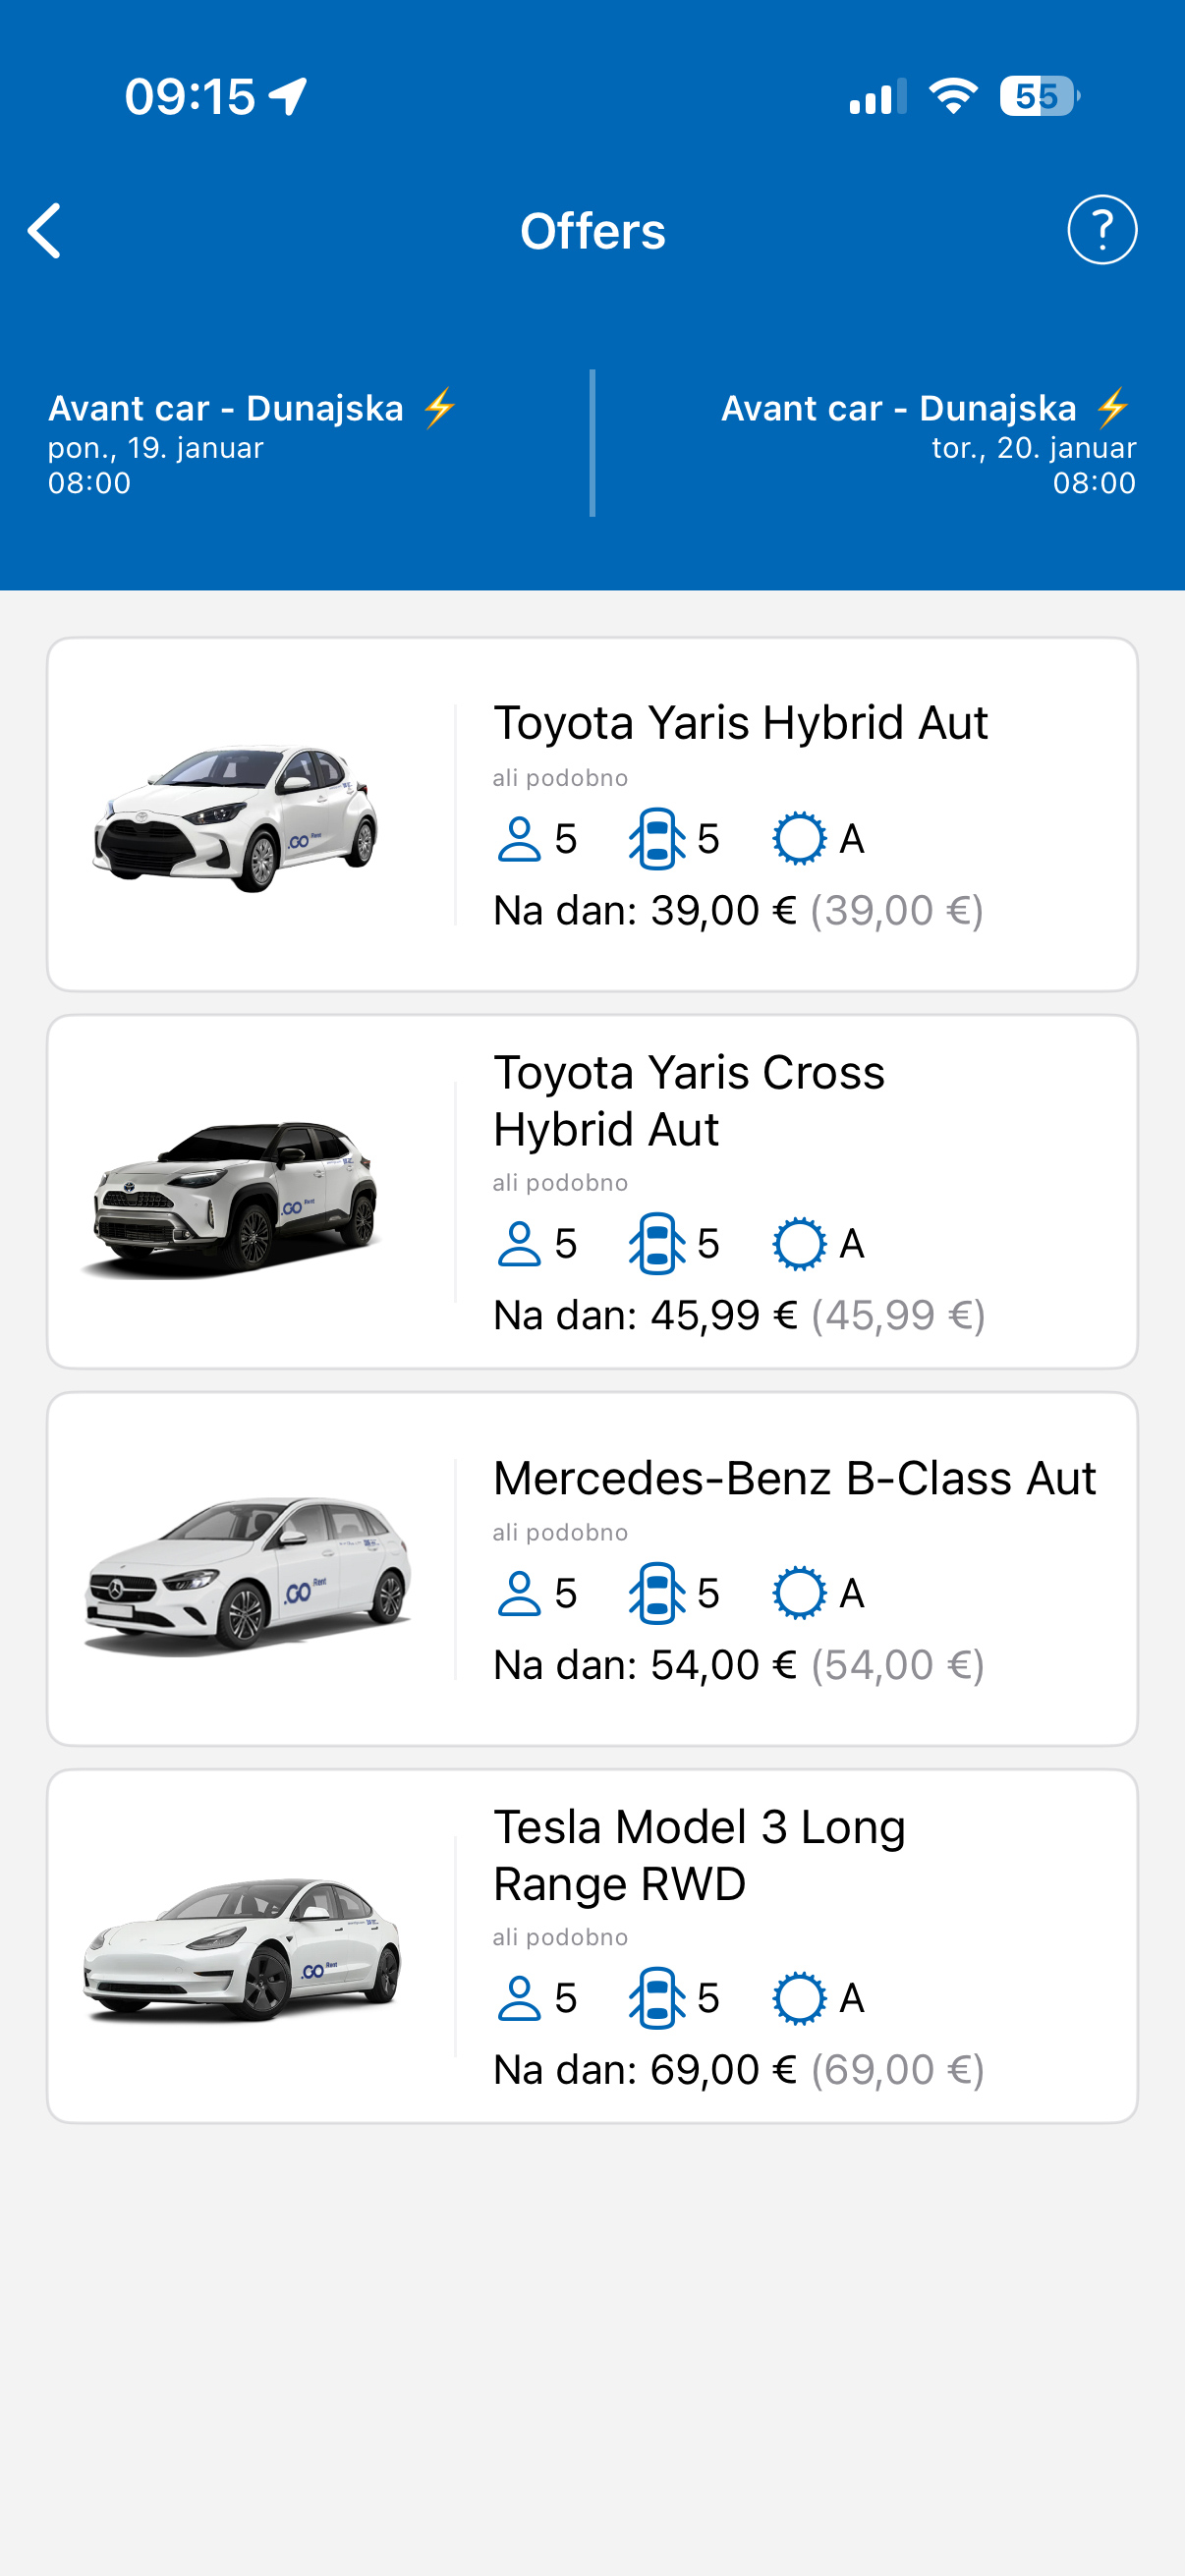Open Tesla Model 3 Long Range RWD offer
Viewport: 1185px width, 2576px height.
[698, 1855]
